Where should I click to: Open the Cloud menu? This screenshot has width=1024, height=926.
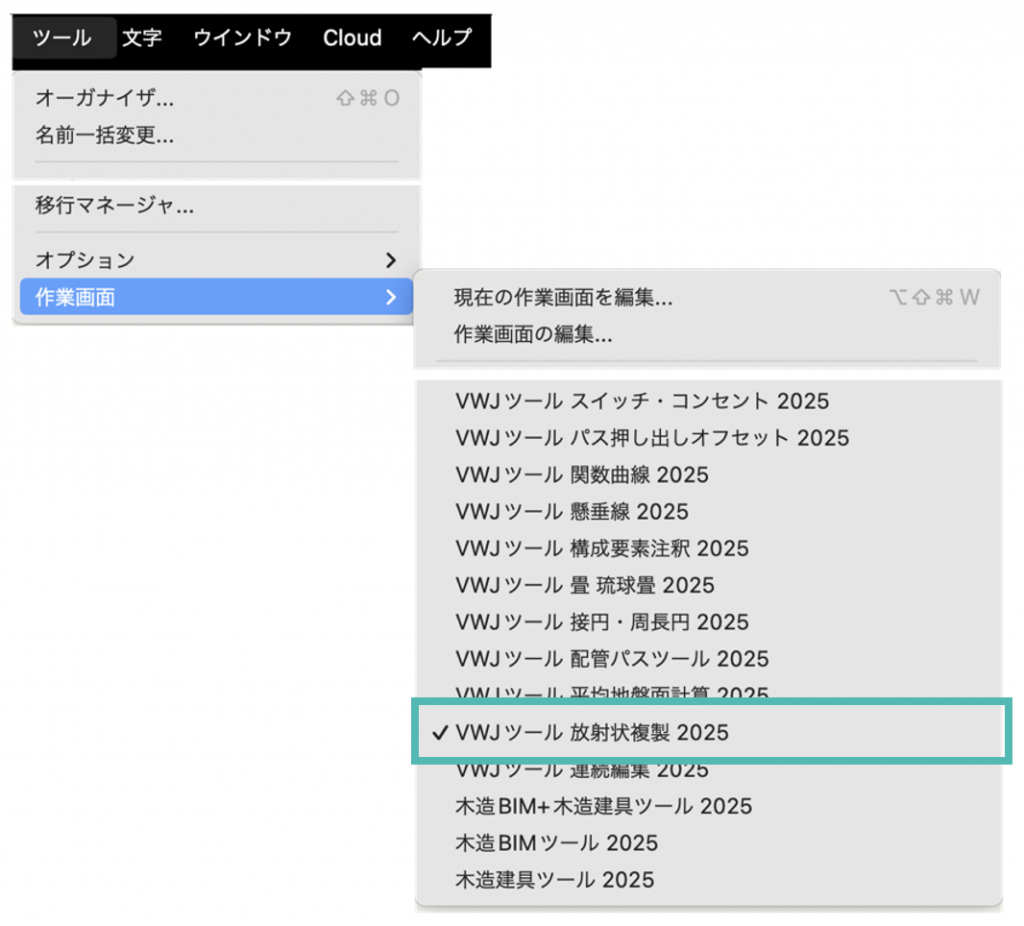click(352, 38)
